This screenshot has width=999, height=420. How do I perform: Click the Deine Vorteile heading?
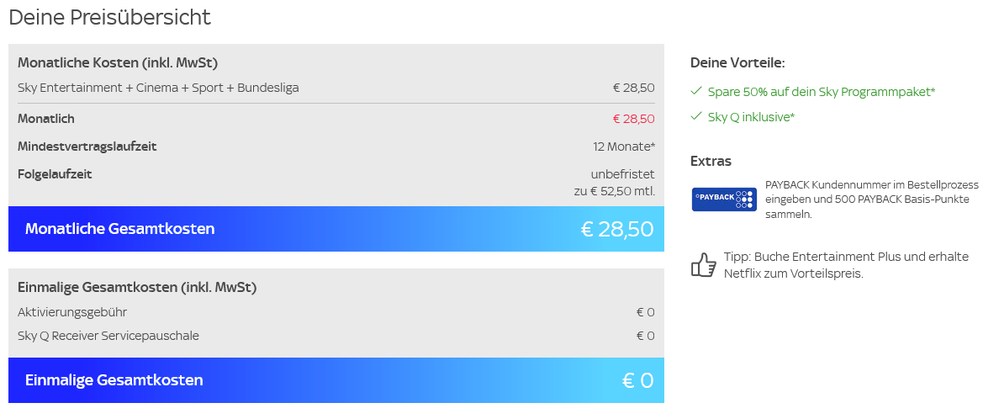tap(738, 62)
